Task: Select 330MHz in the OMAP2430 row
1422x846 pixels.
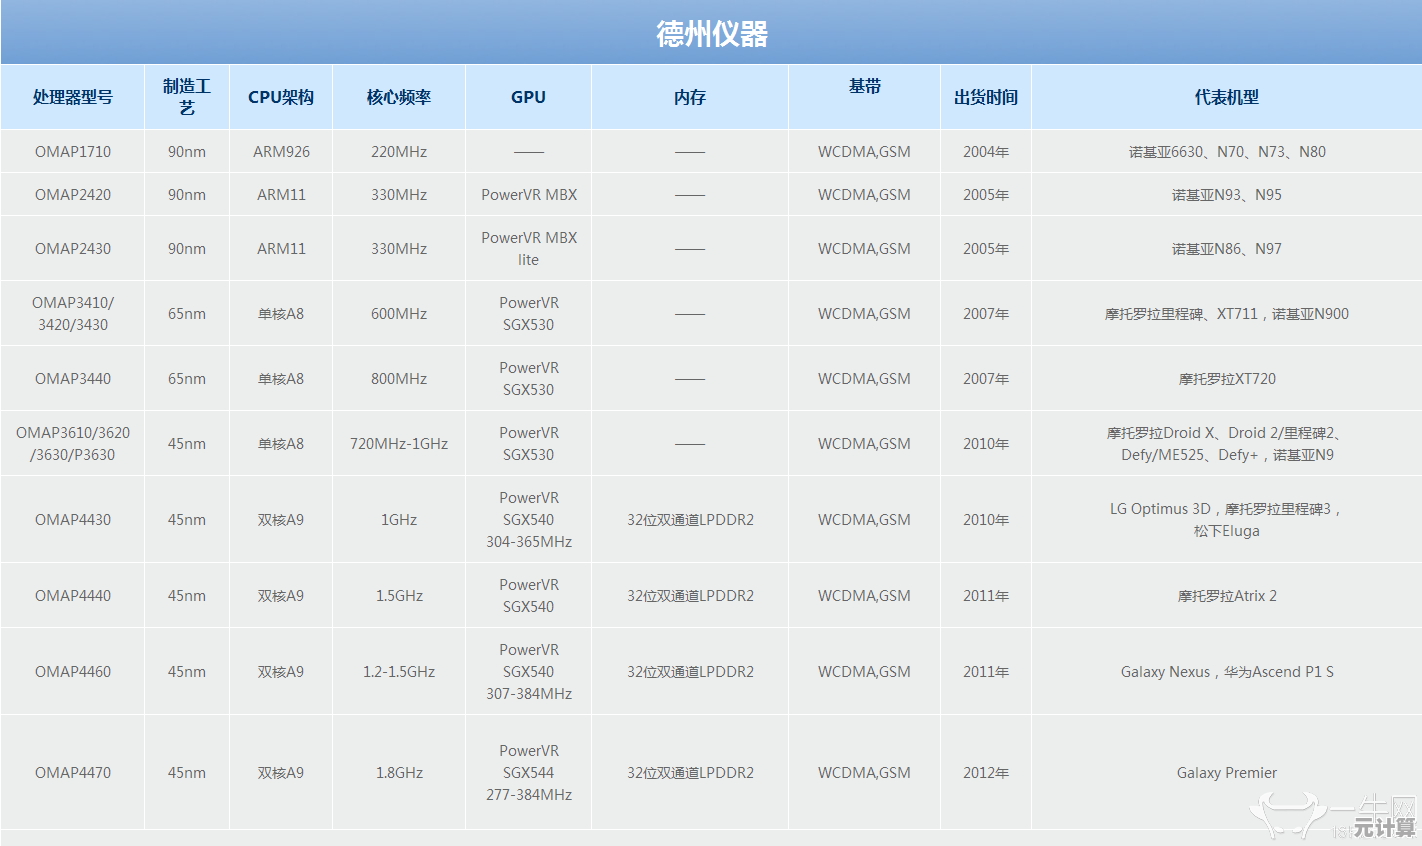Action: pos(399,249)
